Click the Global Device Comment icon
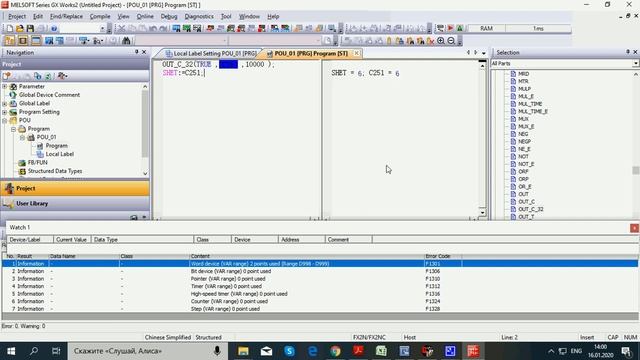The width and height of the screenshot is (640, 360). coord(13,95)
